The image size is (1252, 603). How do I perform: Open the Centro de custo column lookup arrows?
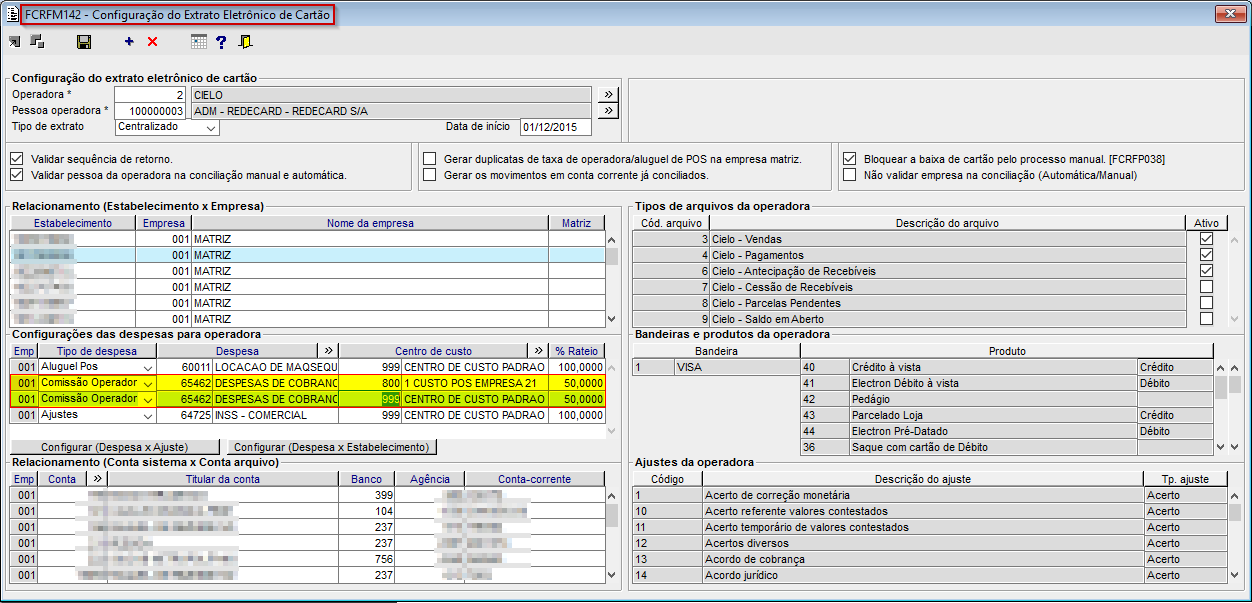click(540, 351)
